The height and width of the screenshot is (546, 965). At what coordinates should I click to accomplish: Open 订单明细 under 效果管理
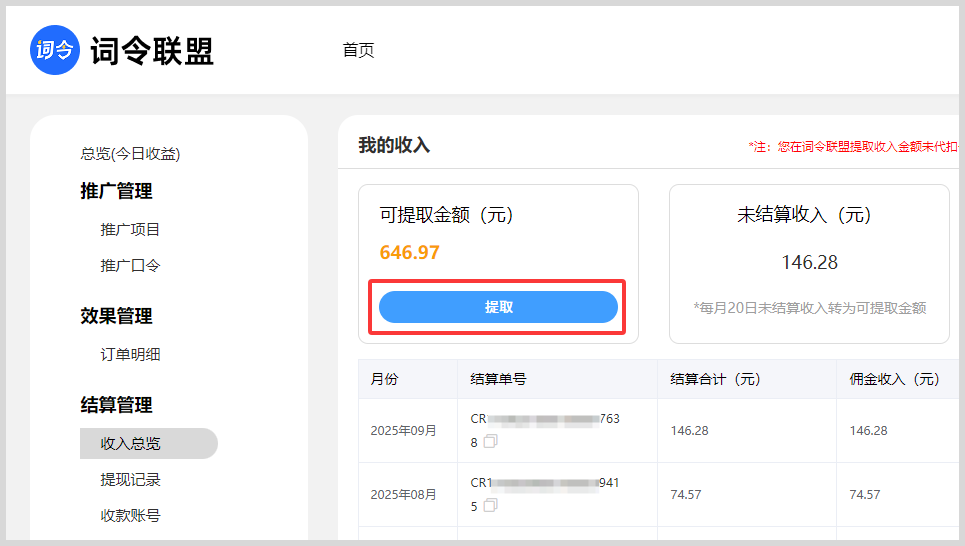(130, 354)
